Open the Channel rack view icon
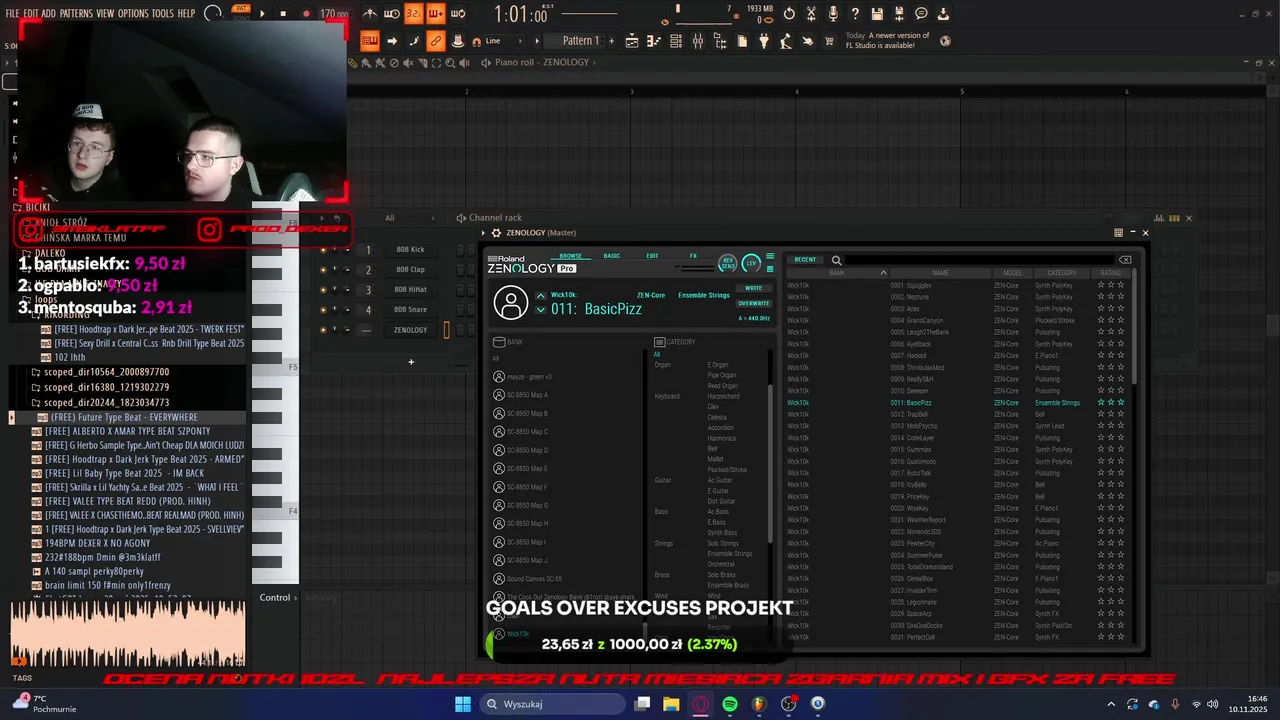 coord(676,41)
